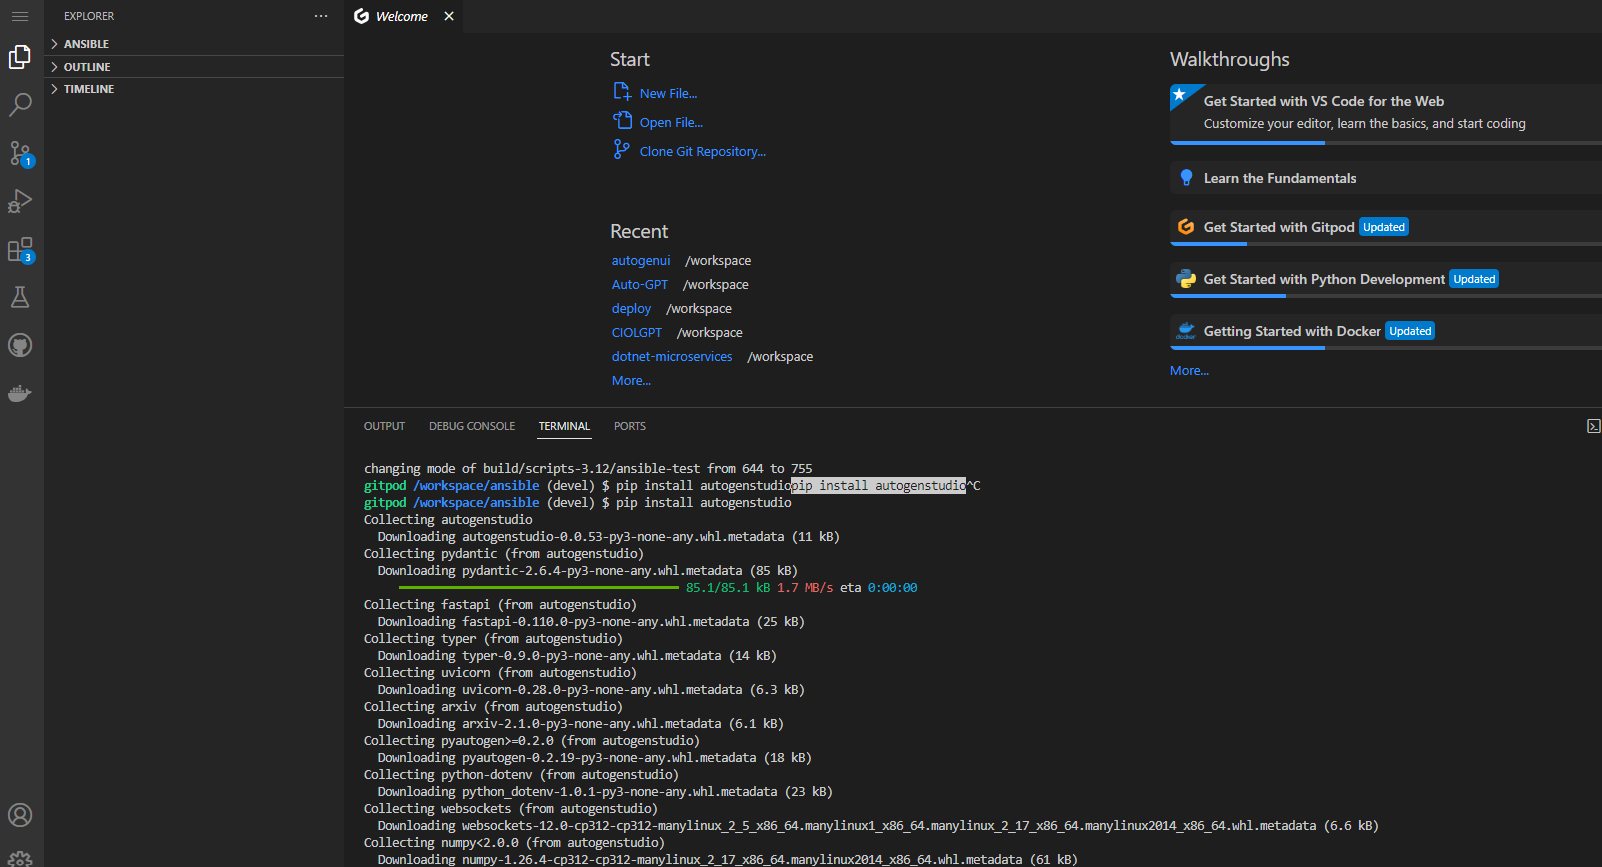The height and width of the screenshot is (867, 1602).
Task: Open recent deploy workspace
Action: point(631,308)
